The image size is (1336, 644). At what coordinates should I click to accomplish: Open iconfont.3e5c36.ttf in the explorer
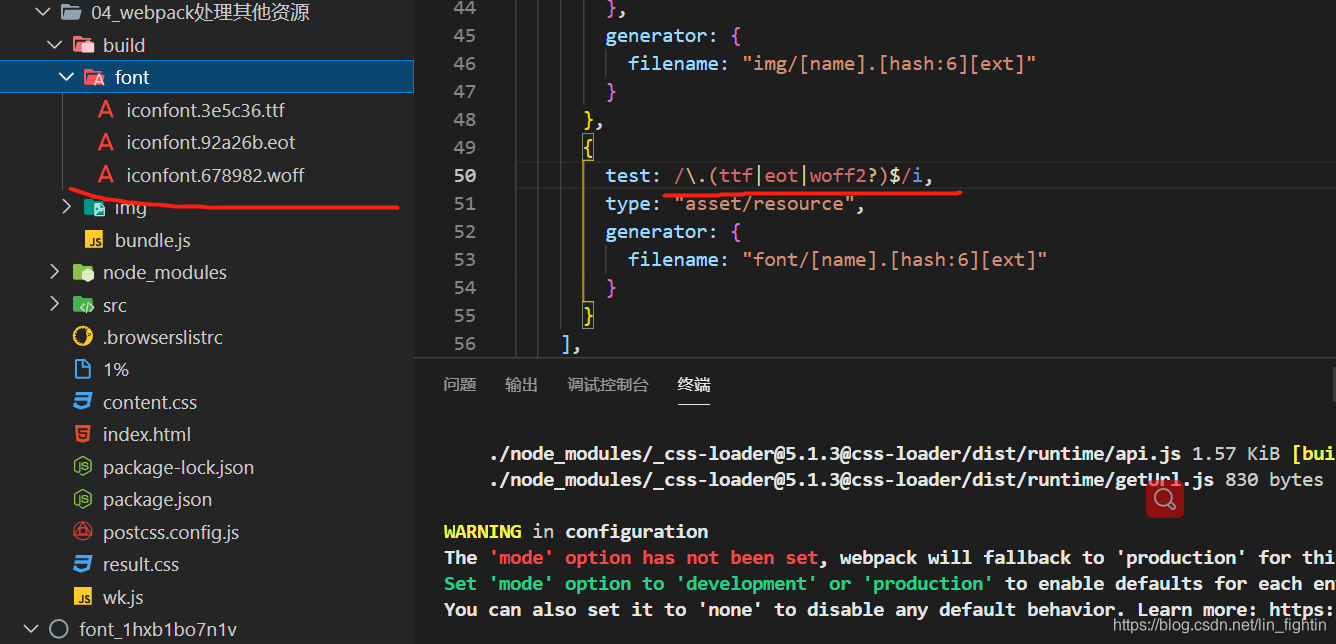pos(206,110)
